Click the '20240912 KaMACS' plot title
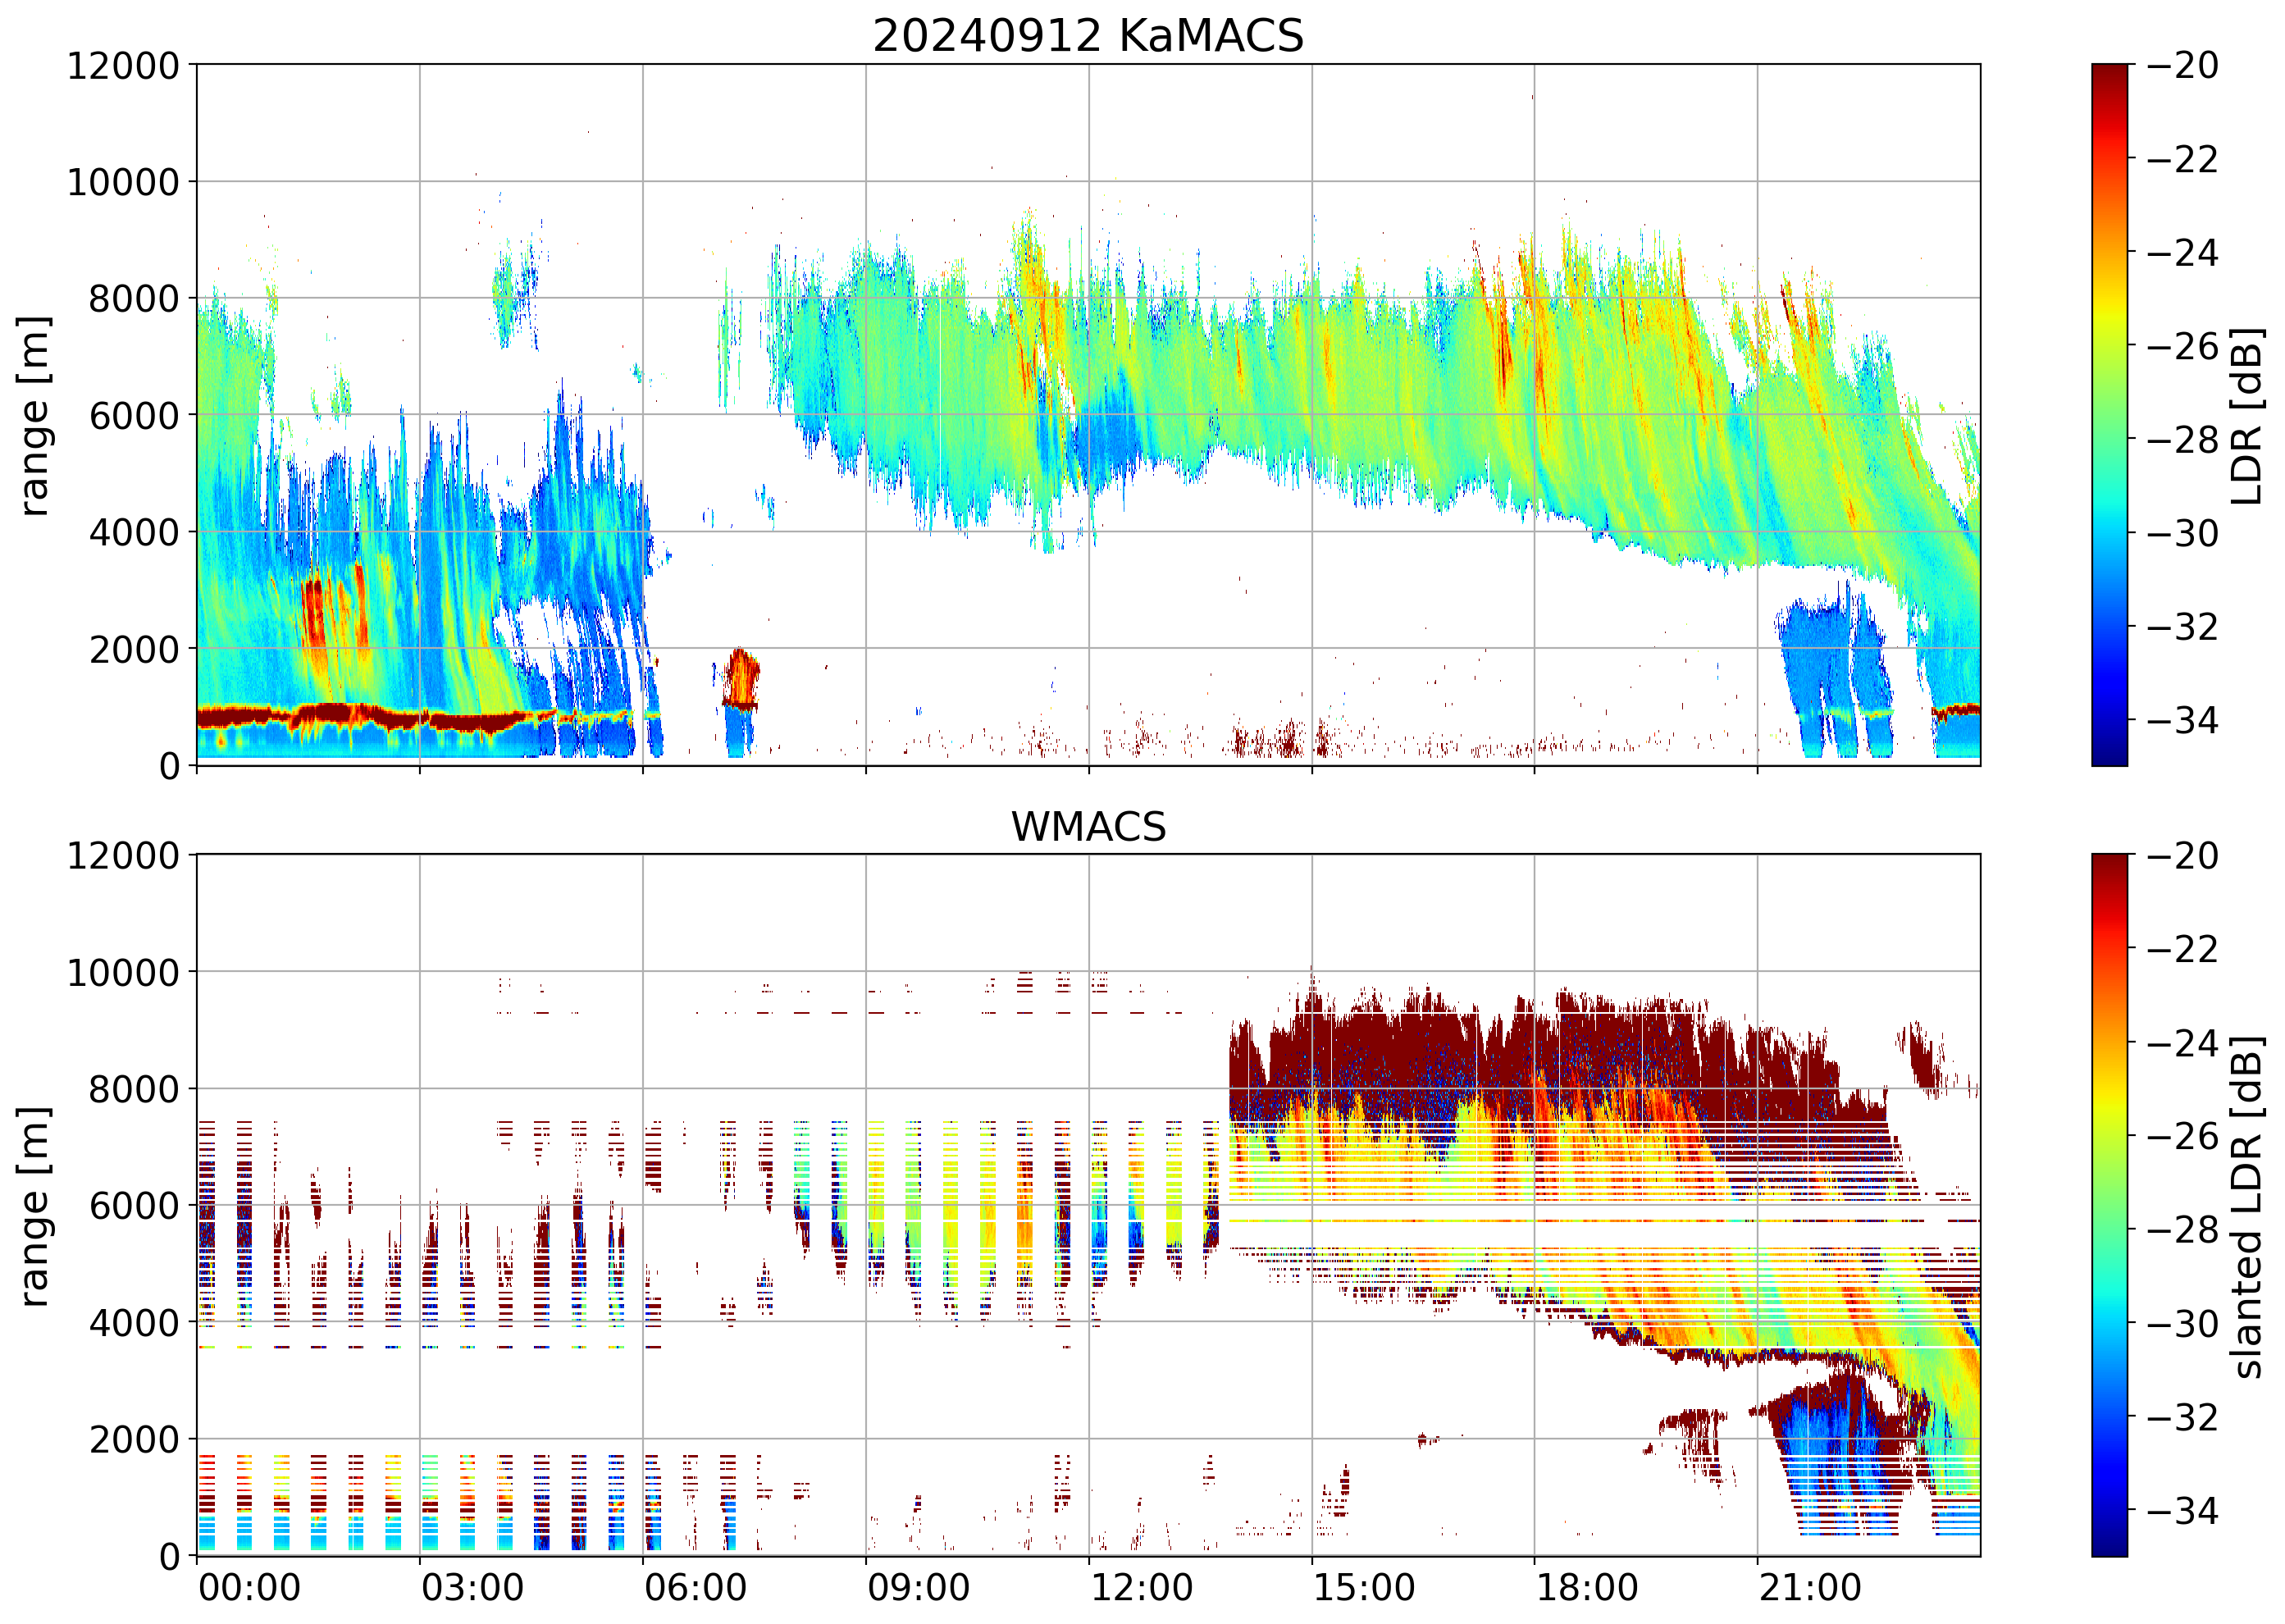The width and height of the screenshot is (2285, 1624). [x=1088, y=36]
